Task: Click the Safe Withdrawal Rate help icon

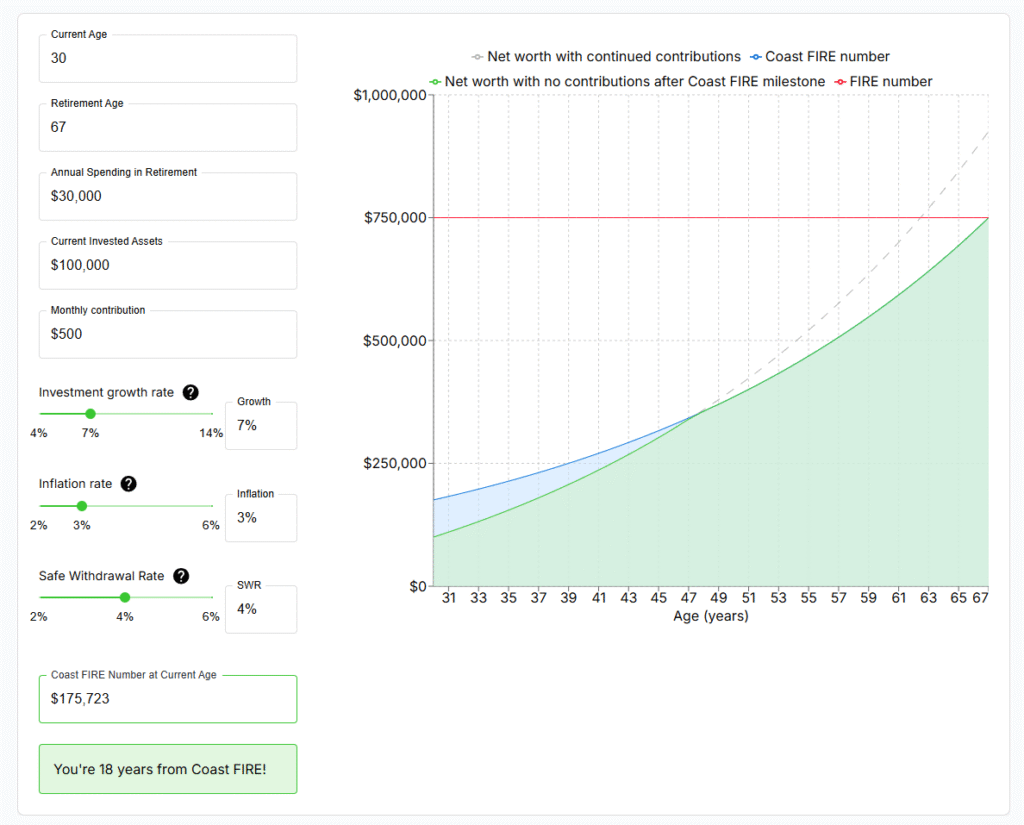Action: (181, 576)
